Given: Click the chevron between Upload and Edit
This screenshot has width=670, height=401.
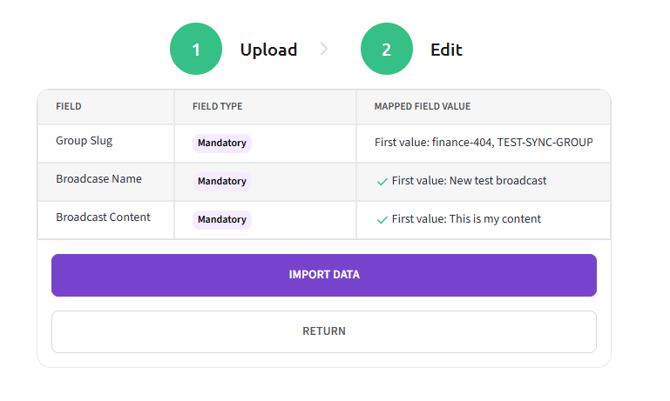Looking at the screenshot, I should [324, 49].
